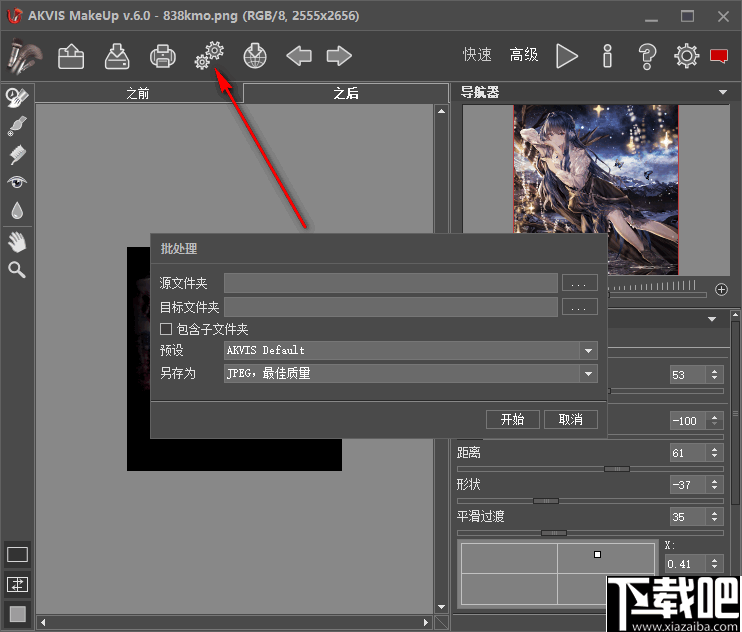
Task: Browse for 目标文件夹 with its '...' button
Action: click(580, 307)
